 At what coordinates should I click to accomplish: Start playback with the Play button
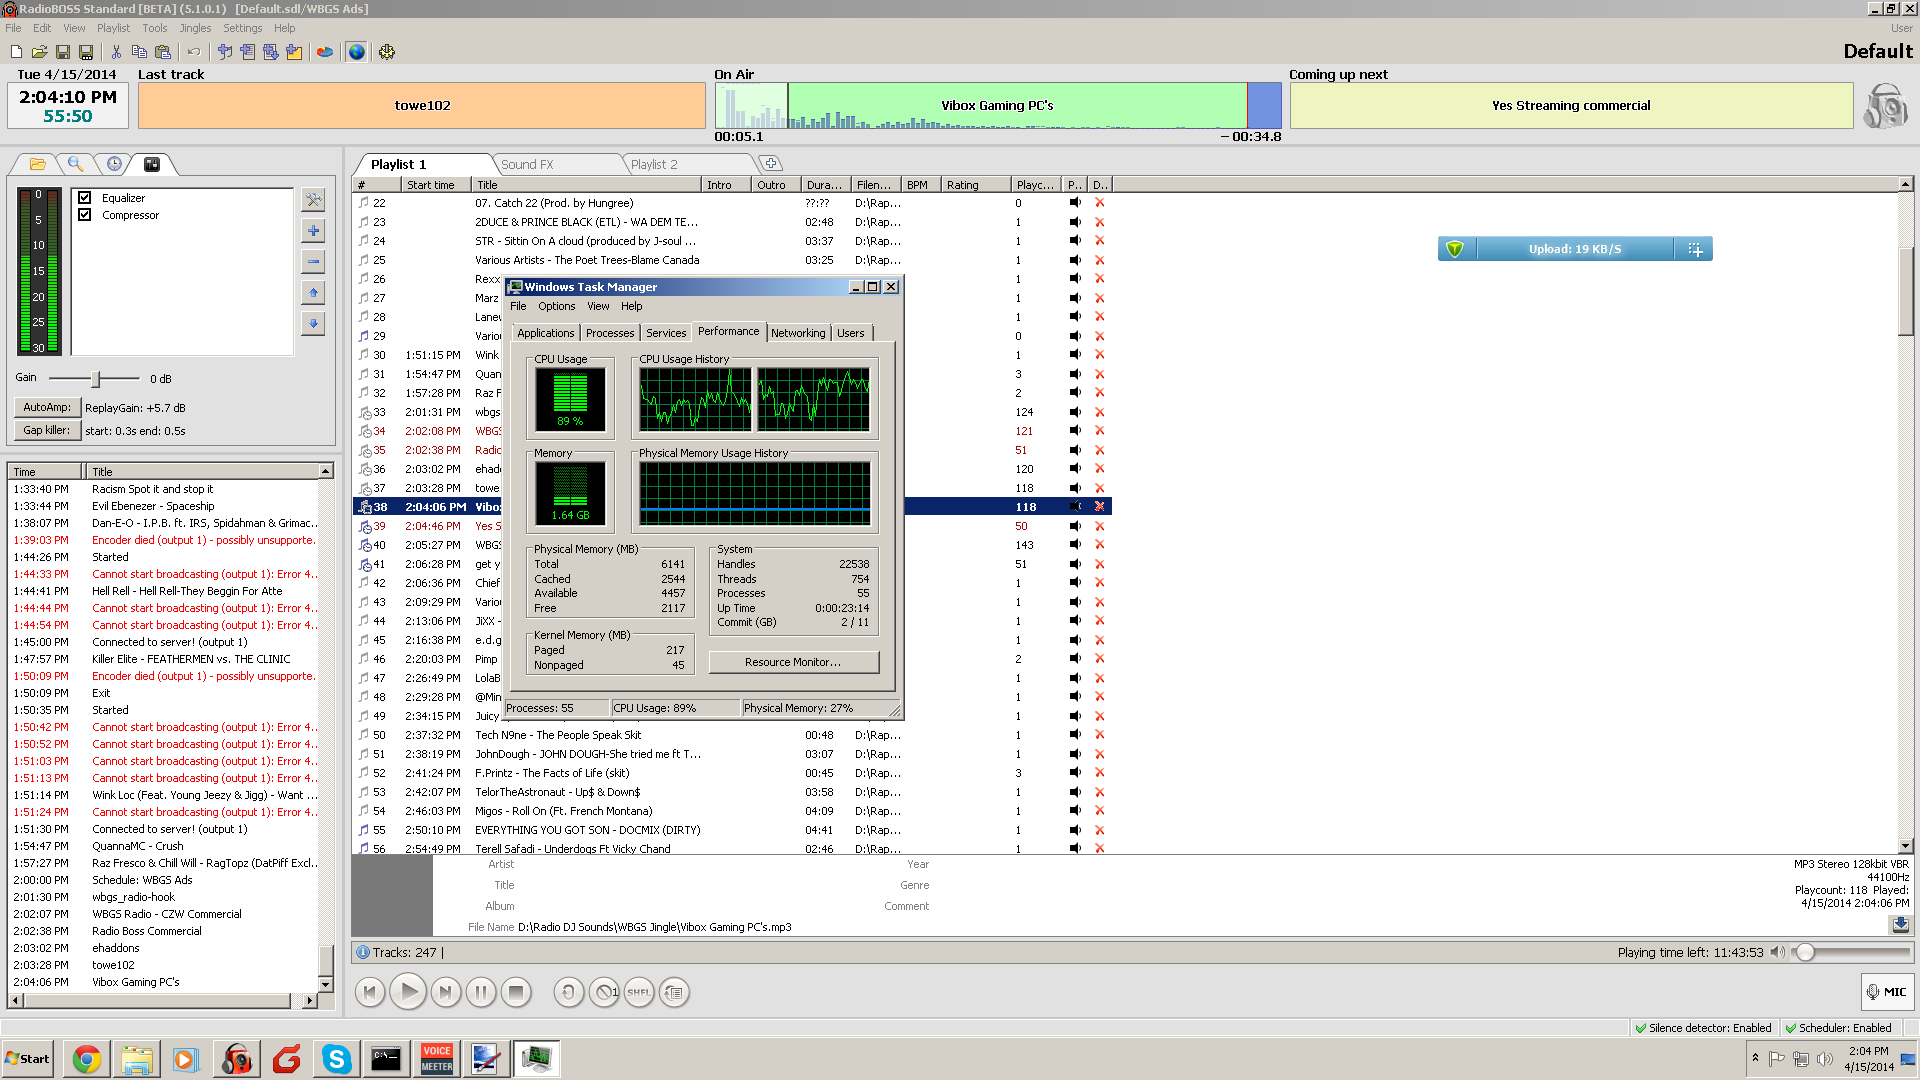coord(408,992)
